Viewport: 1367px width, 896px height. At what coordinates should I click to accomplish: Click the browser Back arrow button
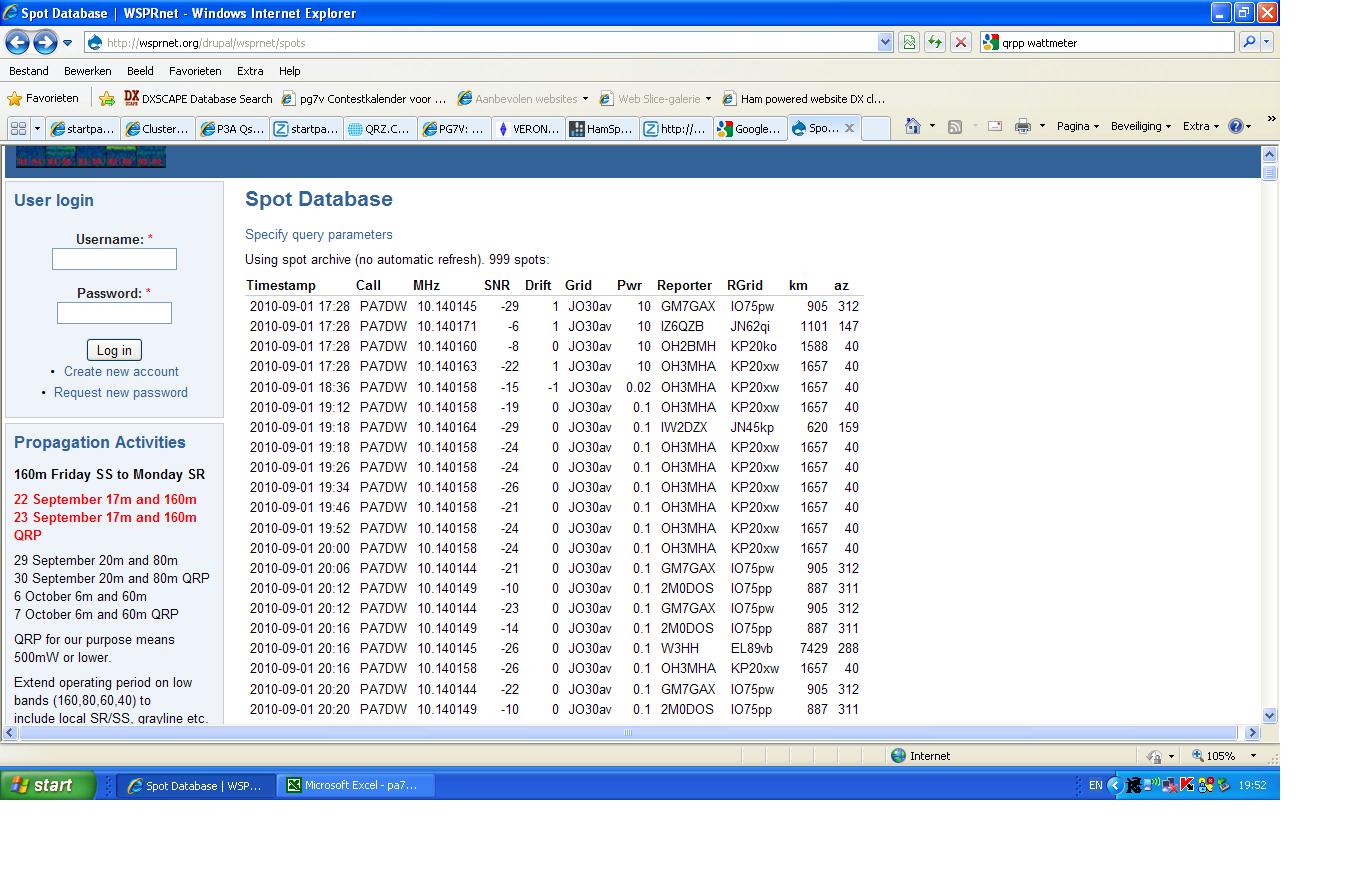pyautogui.click(x=17, y=42)
